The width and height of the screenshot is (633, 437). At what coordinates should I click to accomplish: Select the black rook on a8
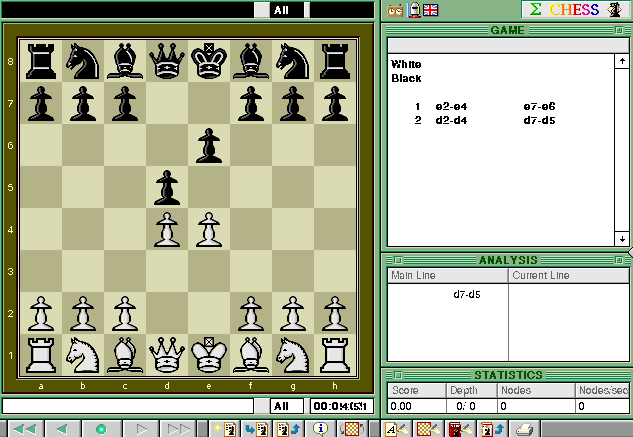[41, 61]
